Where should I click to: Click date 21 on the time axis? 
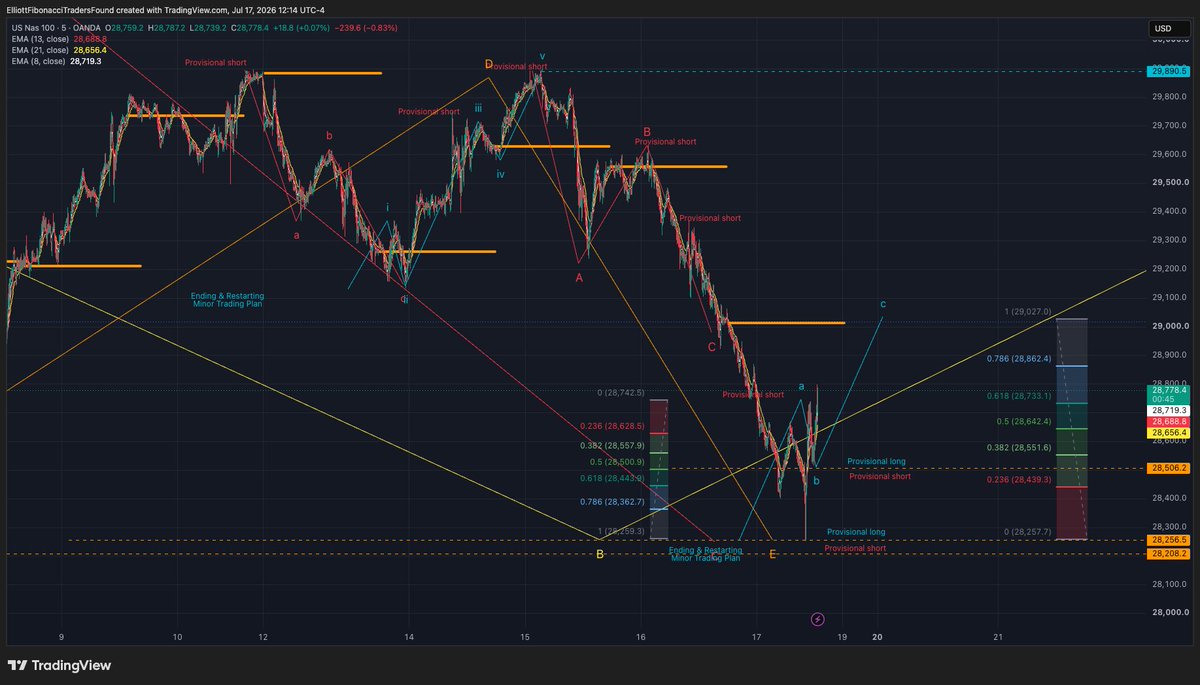pos(998,636)
